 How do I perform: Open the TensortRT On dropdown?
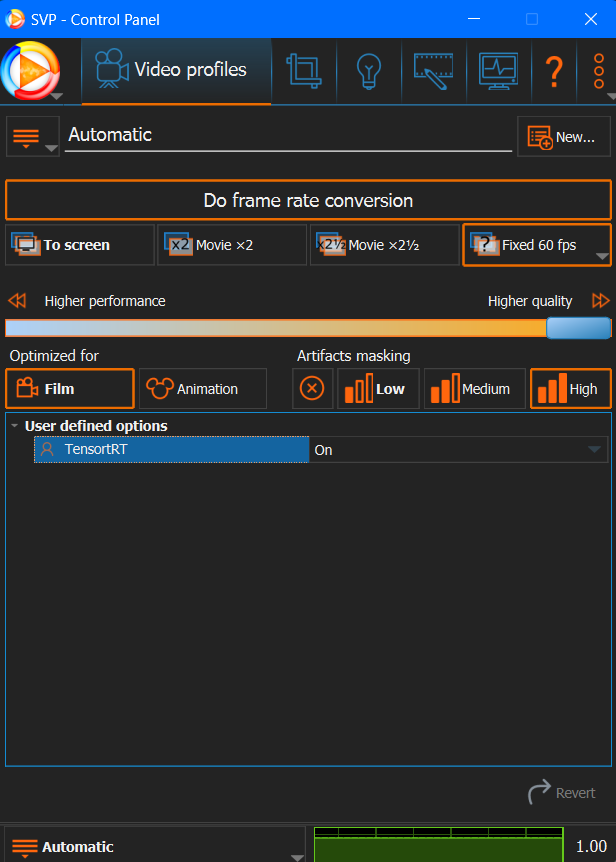point(458,450)
